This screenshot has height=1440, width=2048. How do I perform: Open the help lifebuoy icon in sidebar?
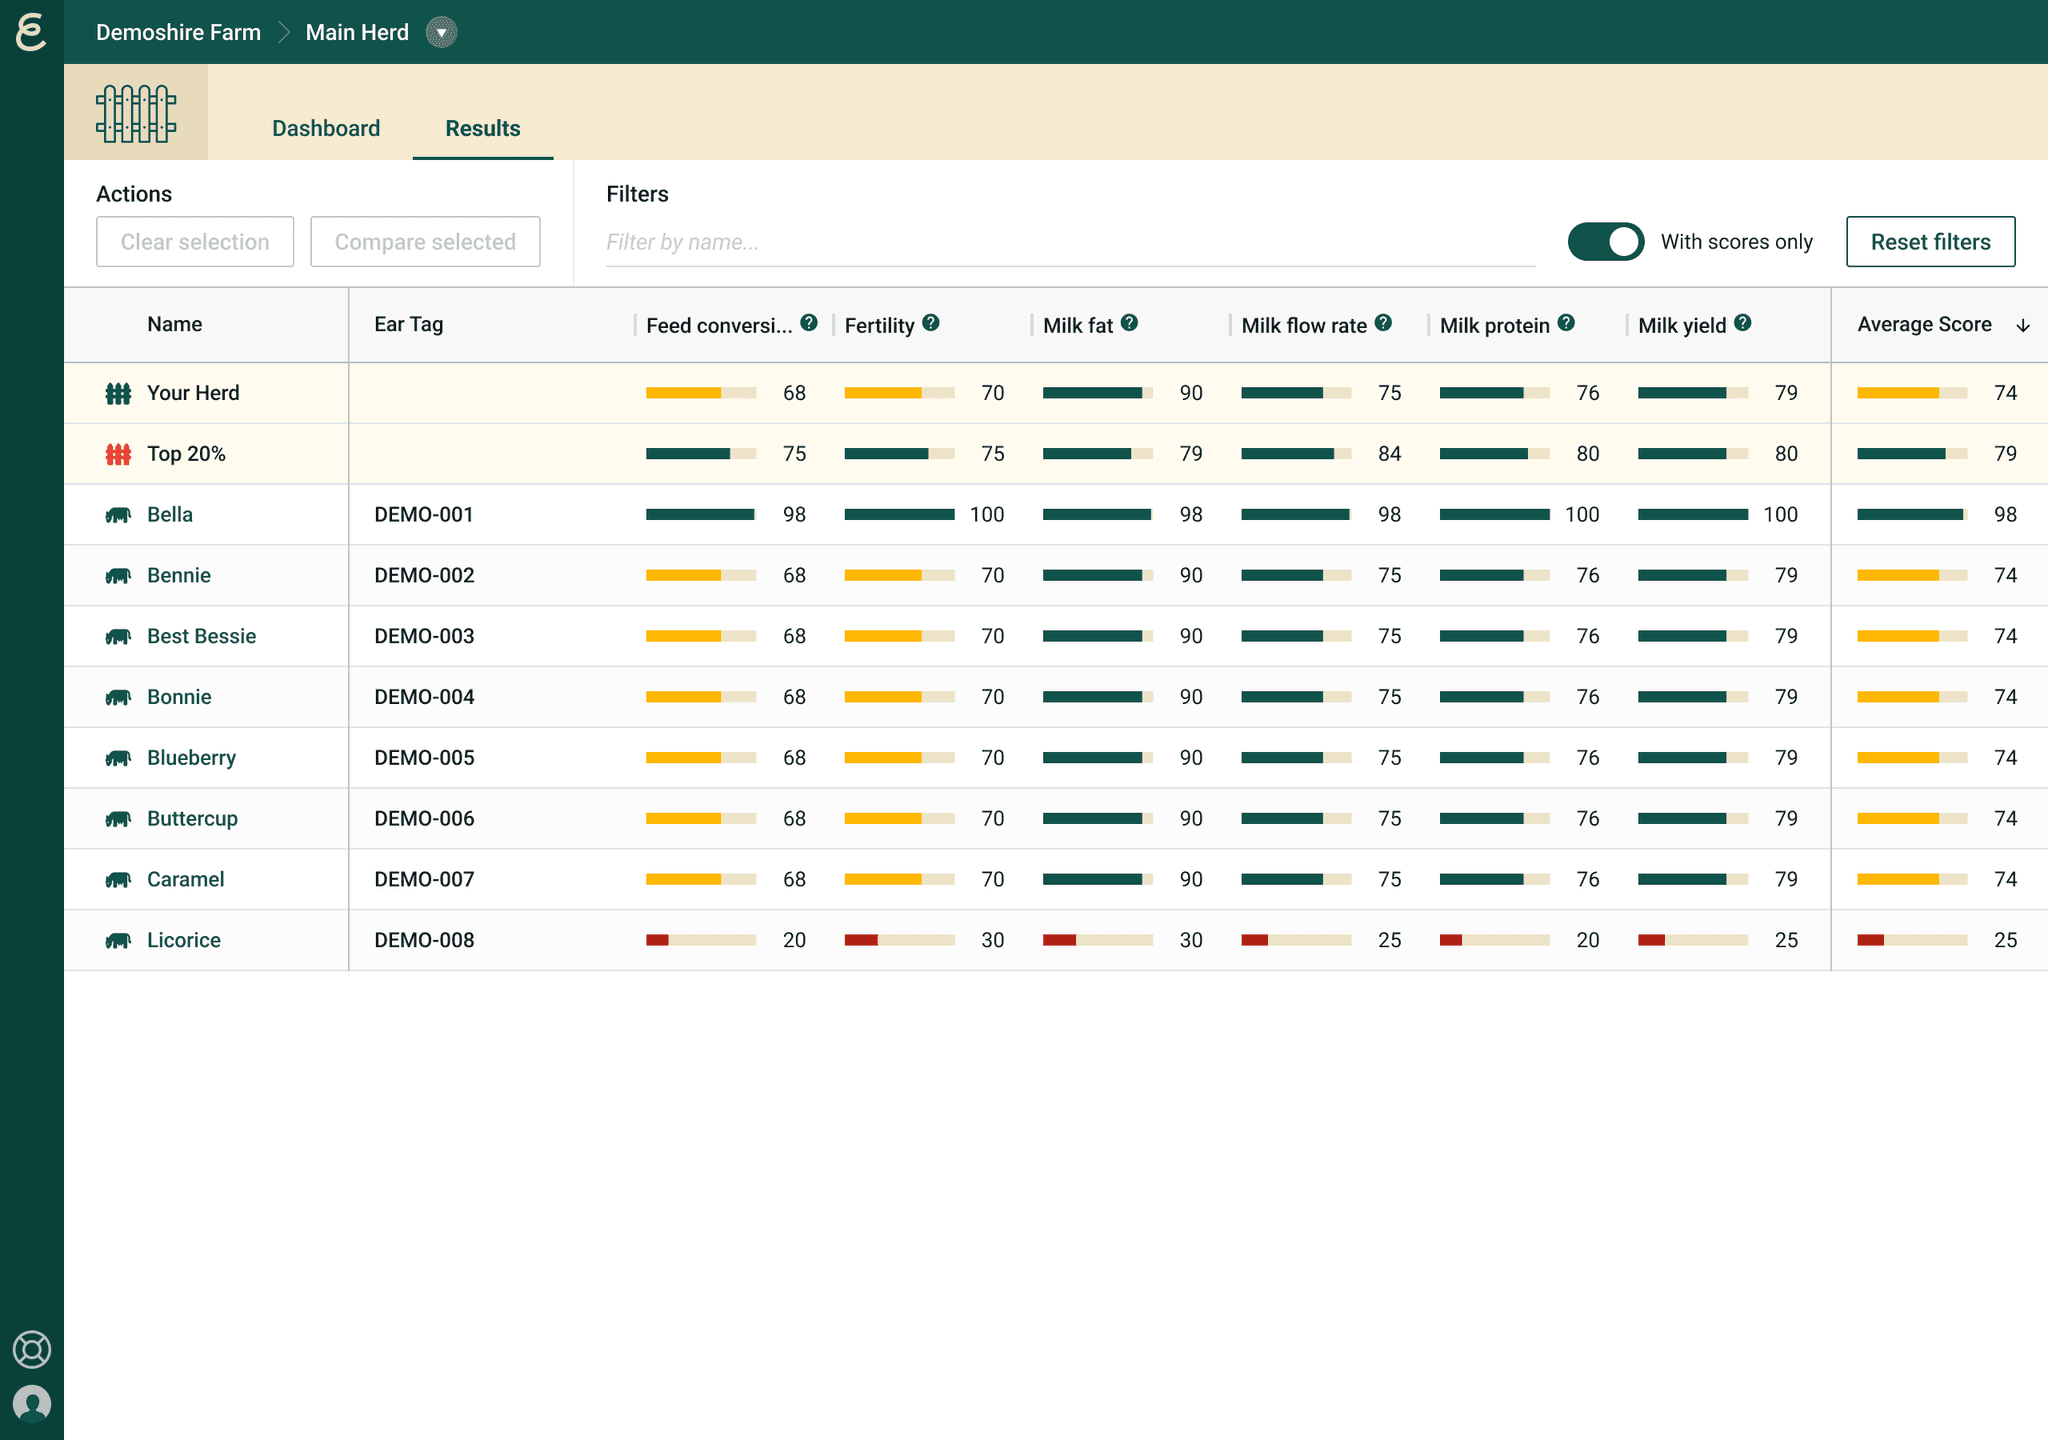tap(32, 1349)
